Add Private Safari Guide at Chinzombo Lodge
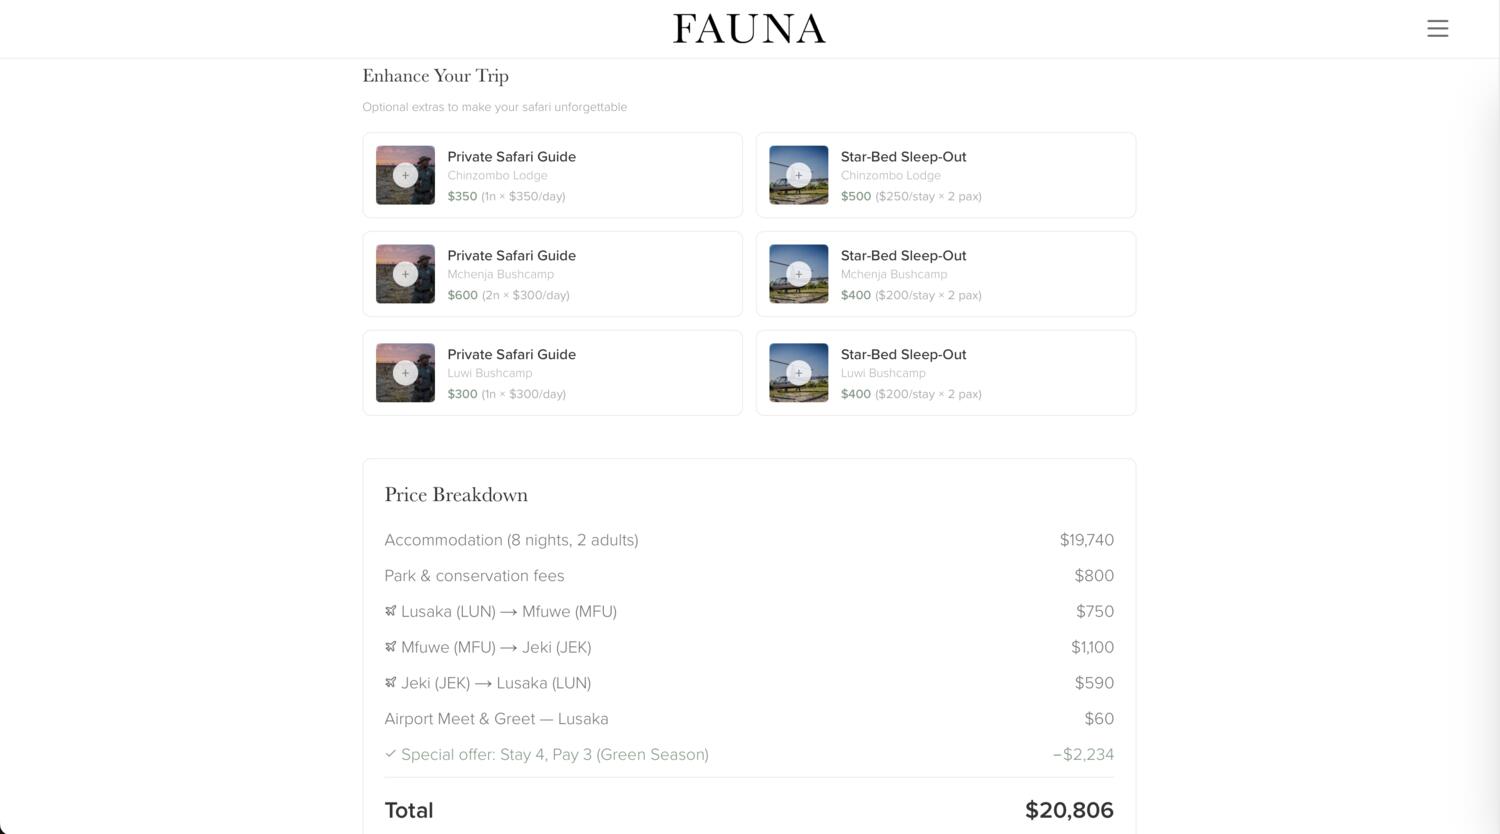Viewport: 1500px width, 834px height. pyautogui.click(x=405, y=175)
